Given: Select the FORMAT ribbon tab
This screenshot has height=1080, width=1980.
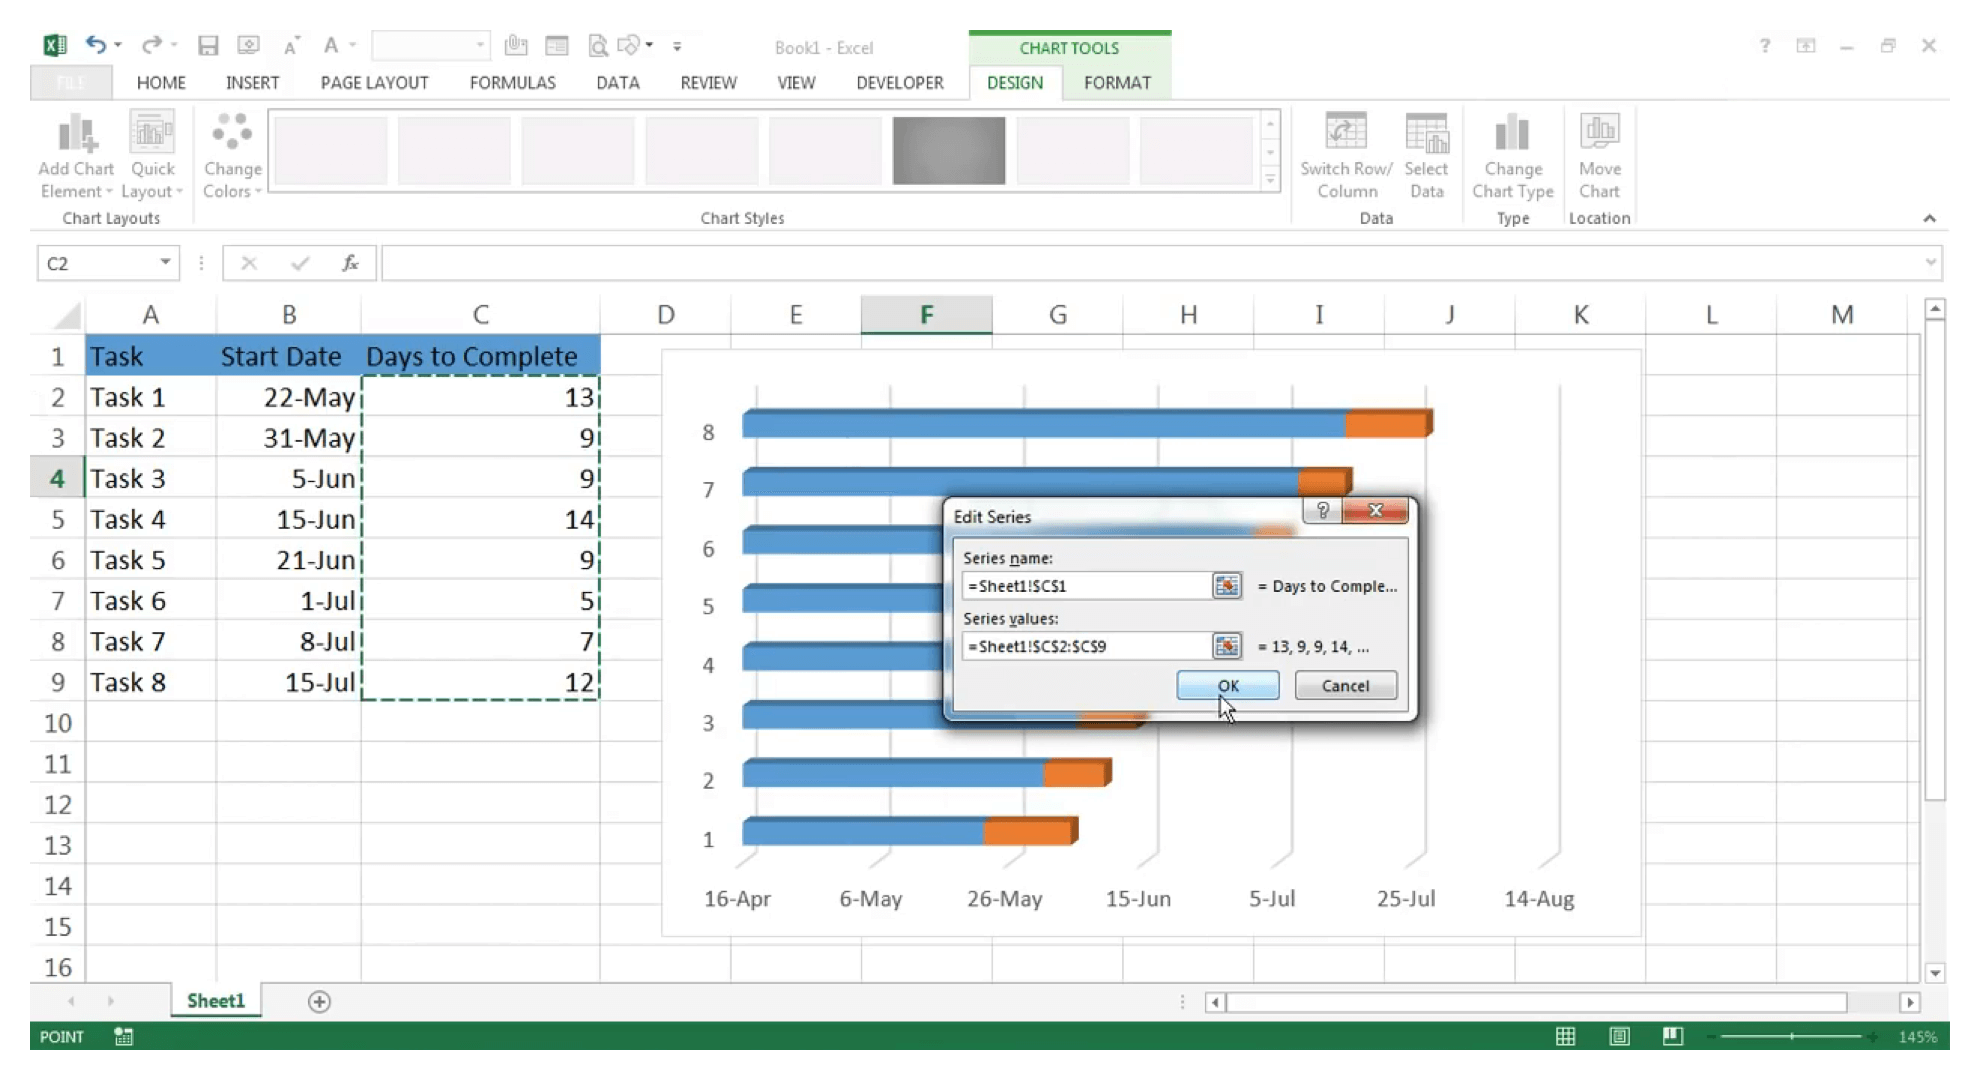Looking at the screenshot, I should (1117, 82).
